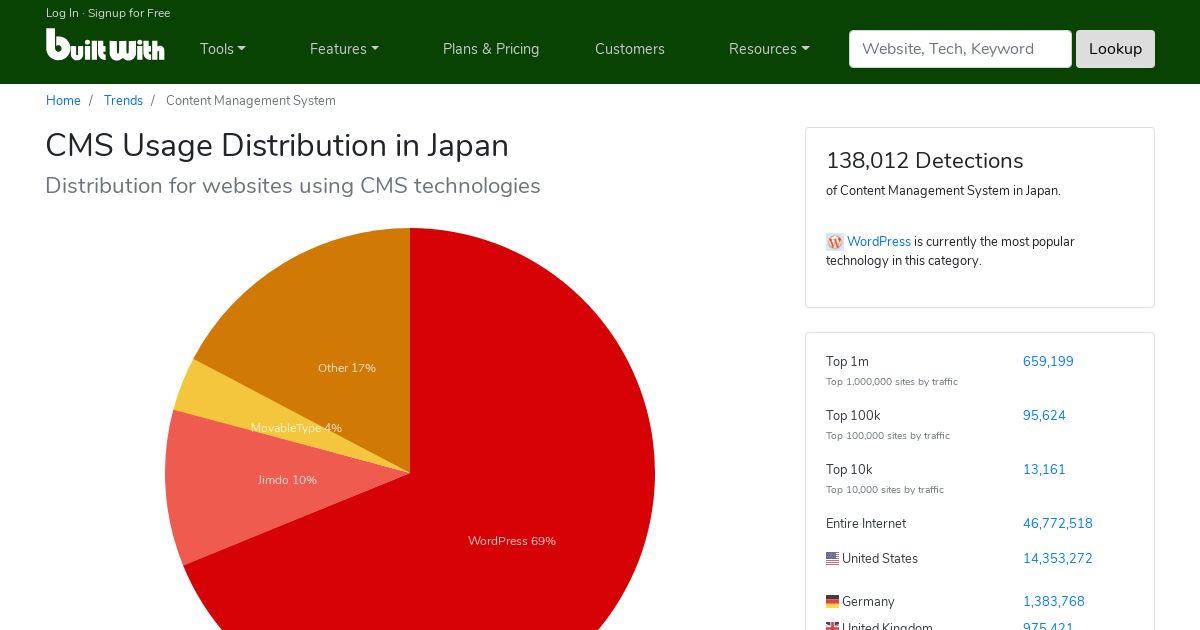This screenshot has width=1200, height=630.
Task: Click the Top 1m count 659,199
Action: [1048, 362]
